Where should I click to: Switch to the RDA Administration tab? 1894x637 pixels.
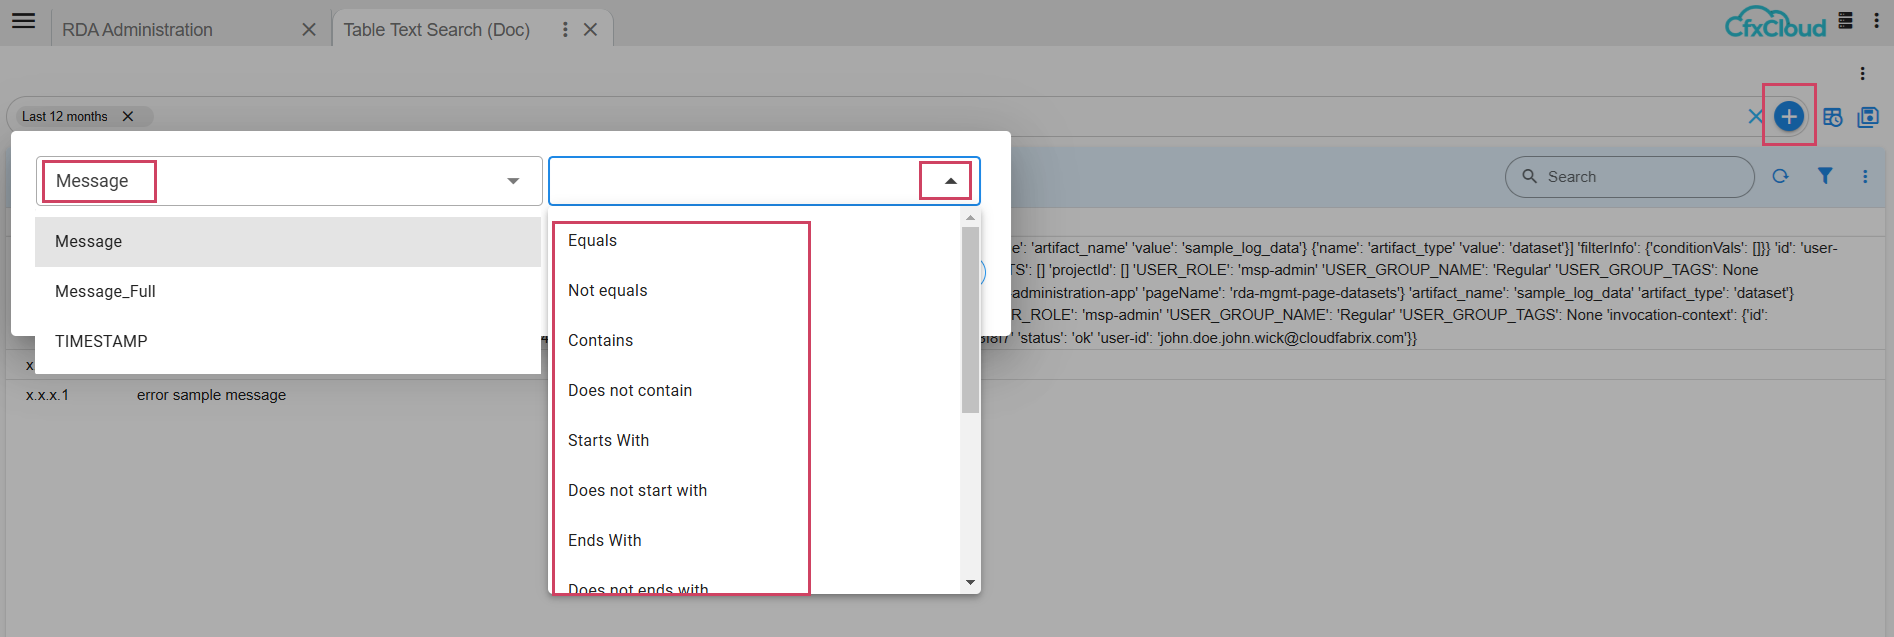138,30
